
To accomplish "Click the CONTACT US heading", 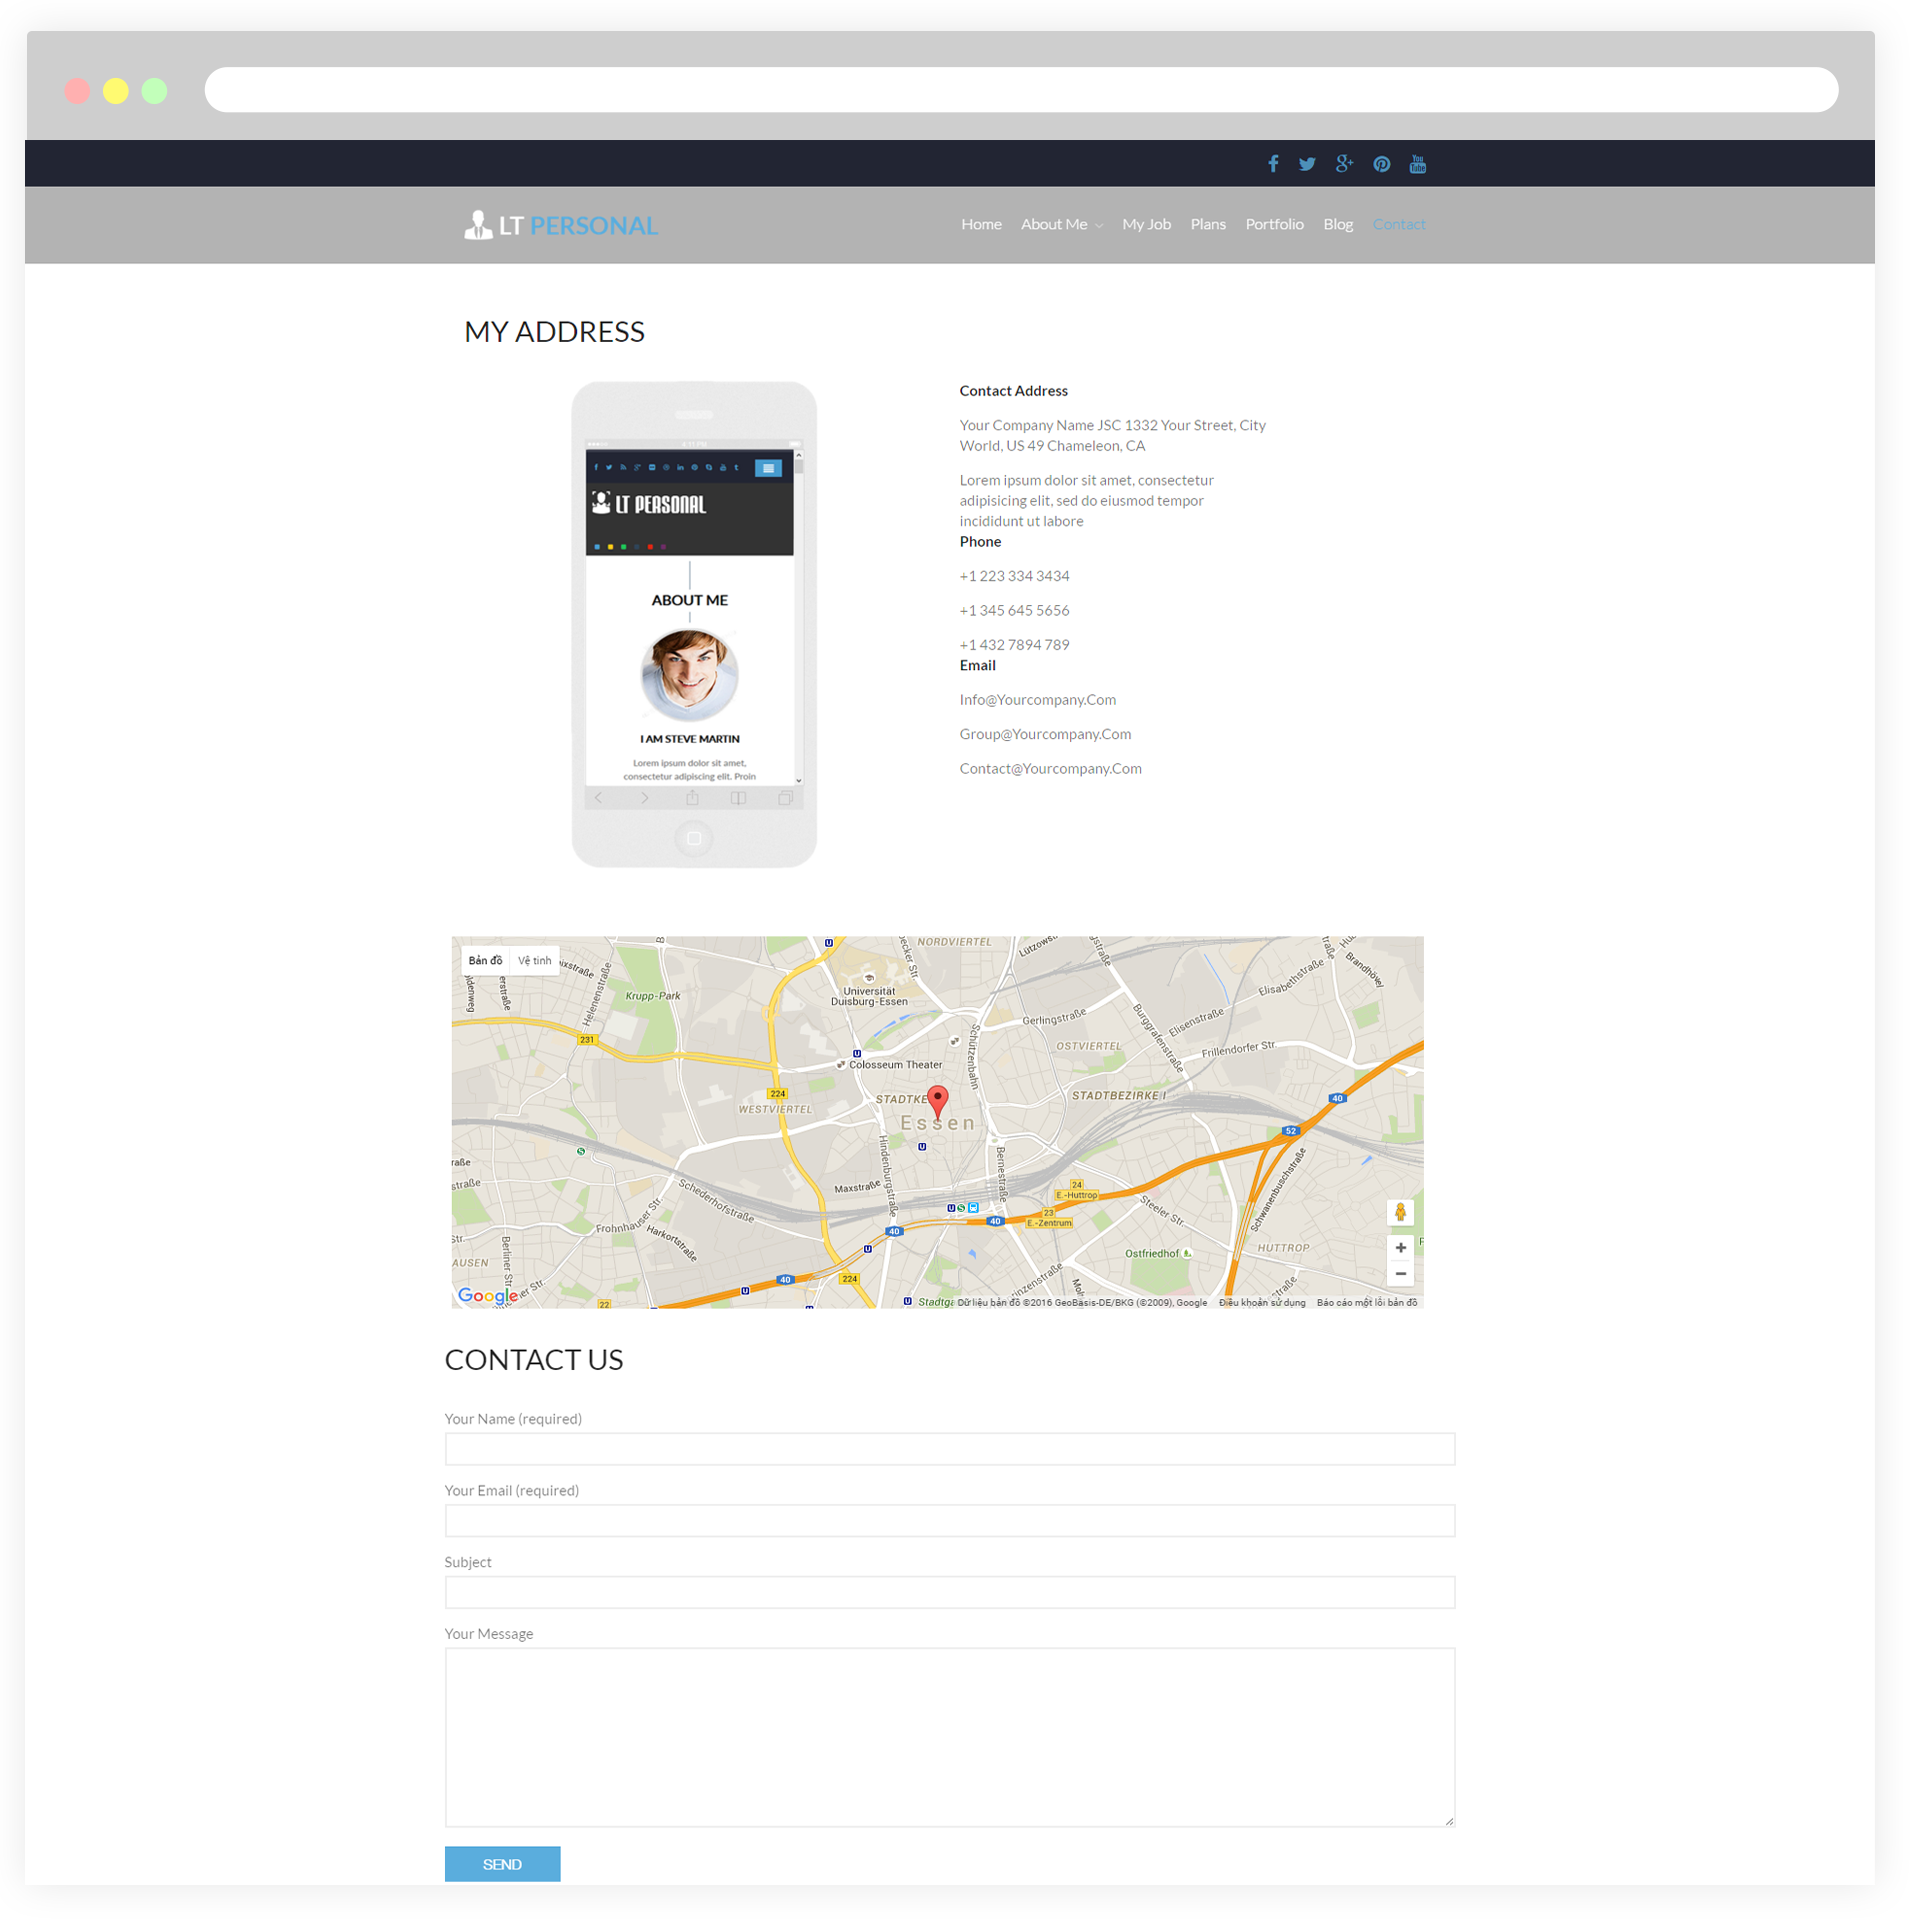I will 534,1360.
